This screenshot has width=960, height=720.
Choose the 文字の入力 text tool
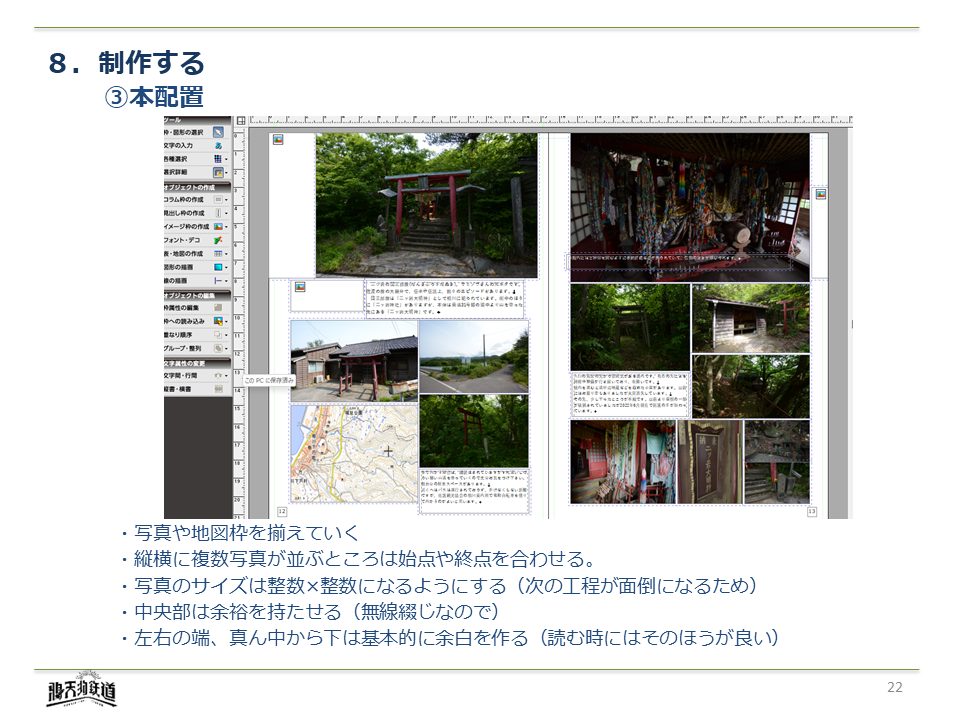[217, 145]
